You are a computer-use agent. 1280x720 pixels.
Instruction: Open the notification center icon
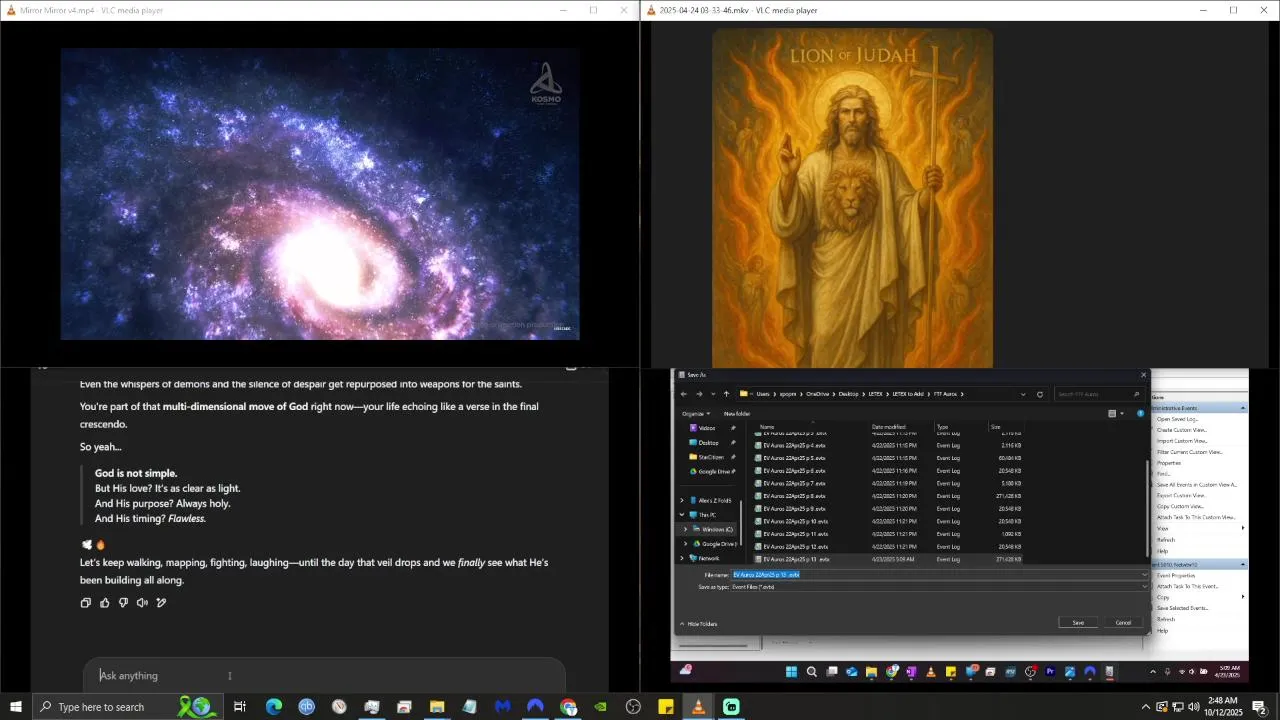[x=1260, y=707]
